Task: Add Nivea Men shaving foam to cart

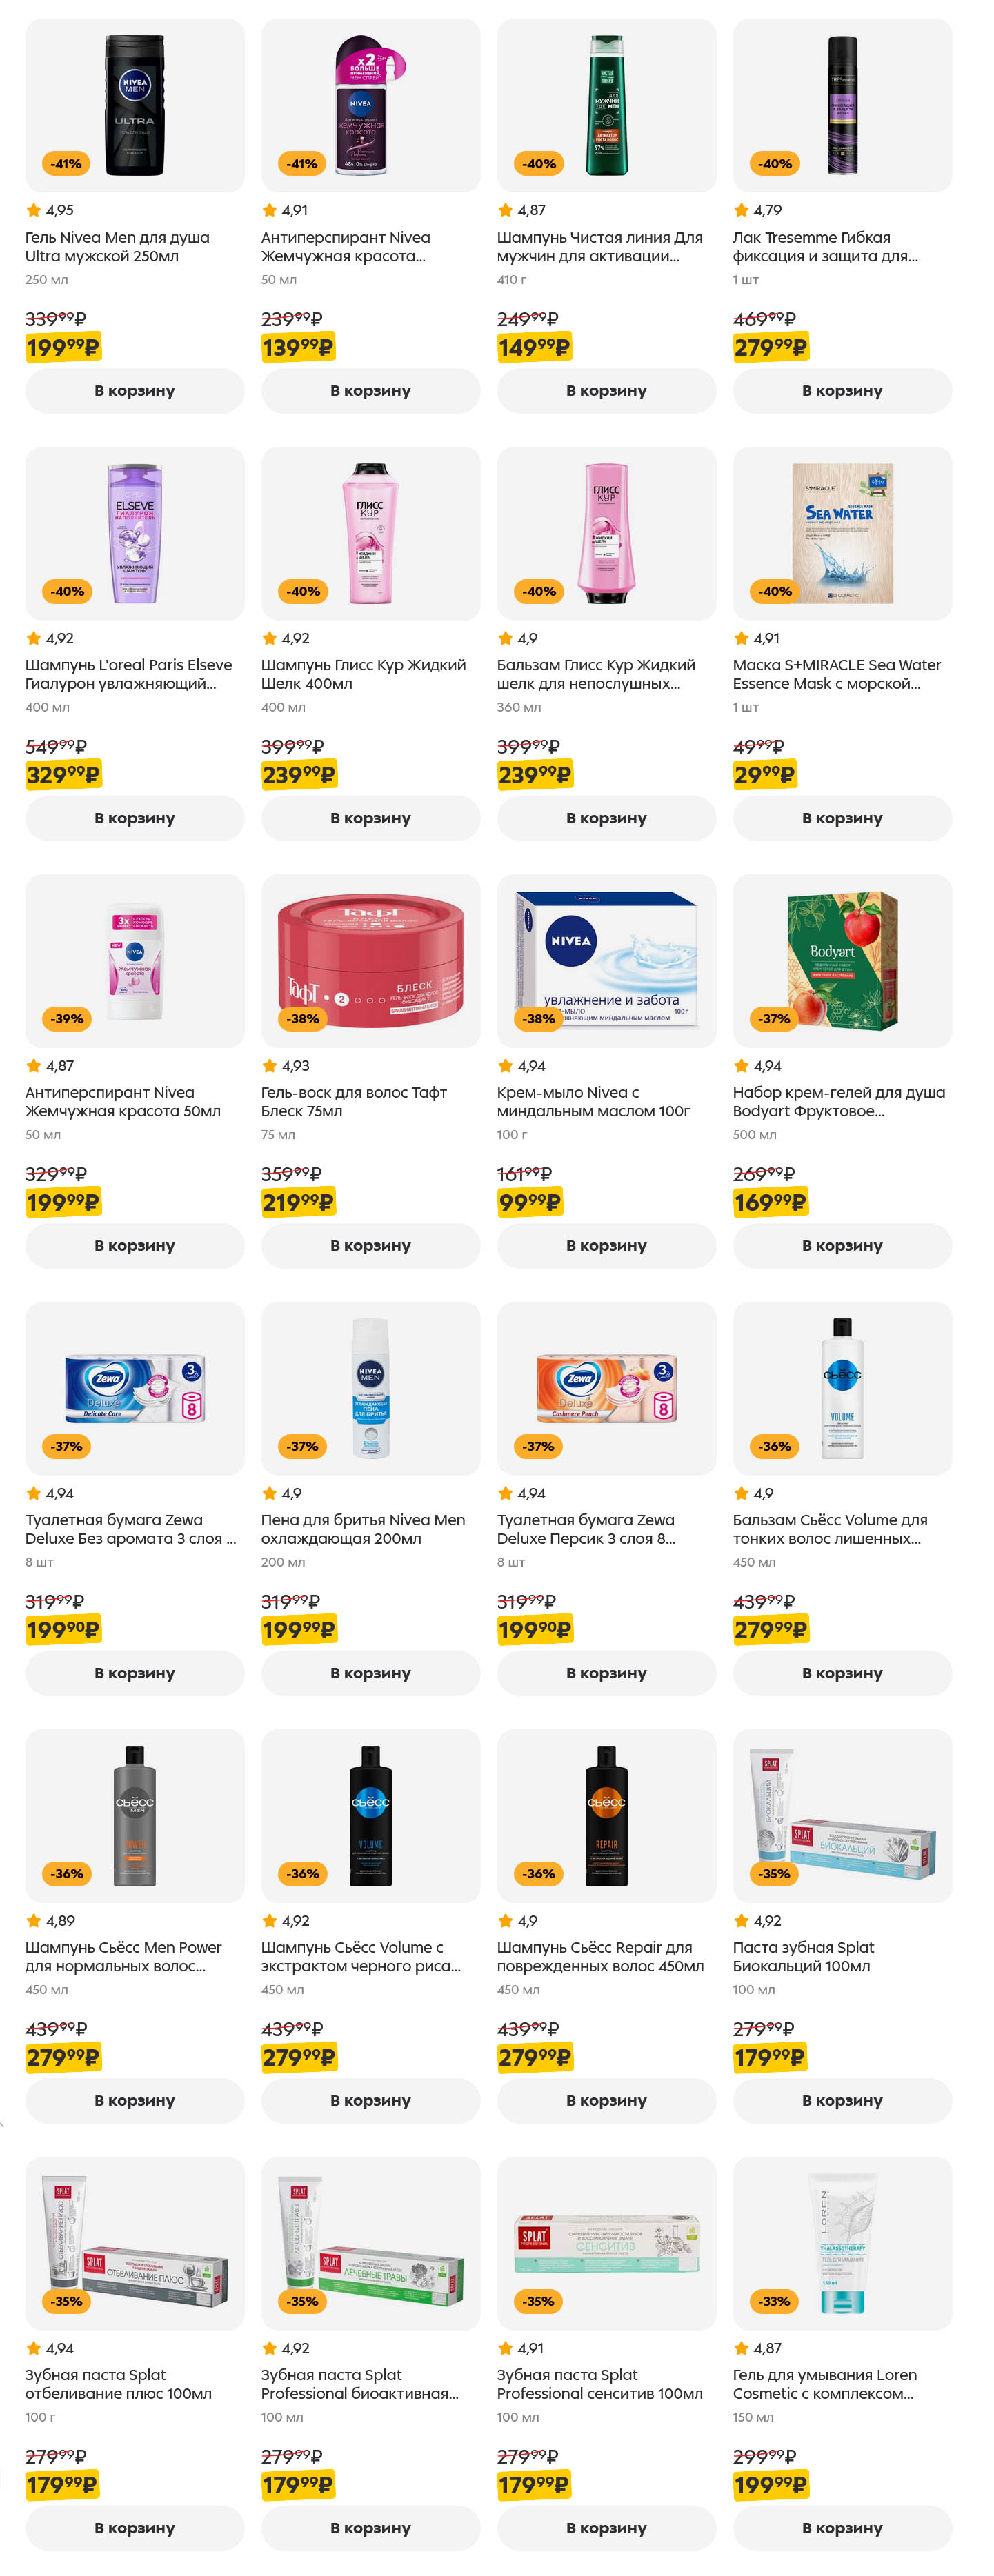Action: coord(370,1672)
